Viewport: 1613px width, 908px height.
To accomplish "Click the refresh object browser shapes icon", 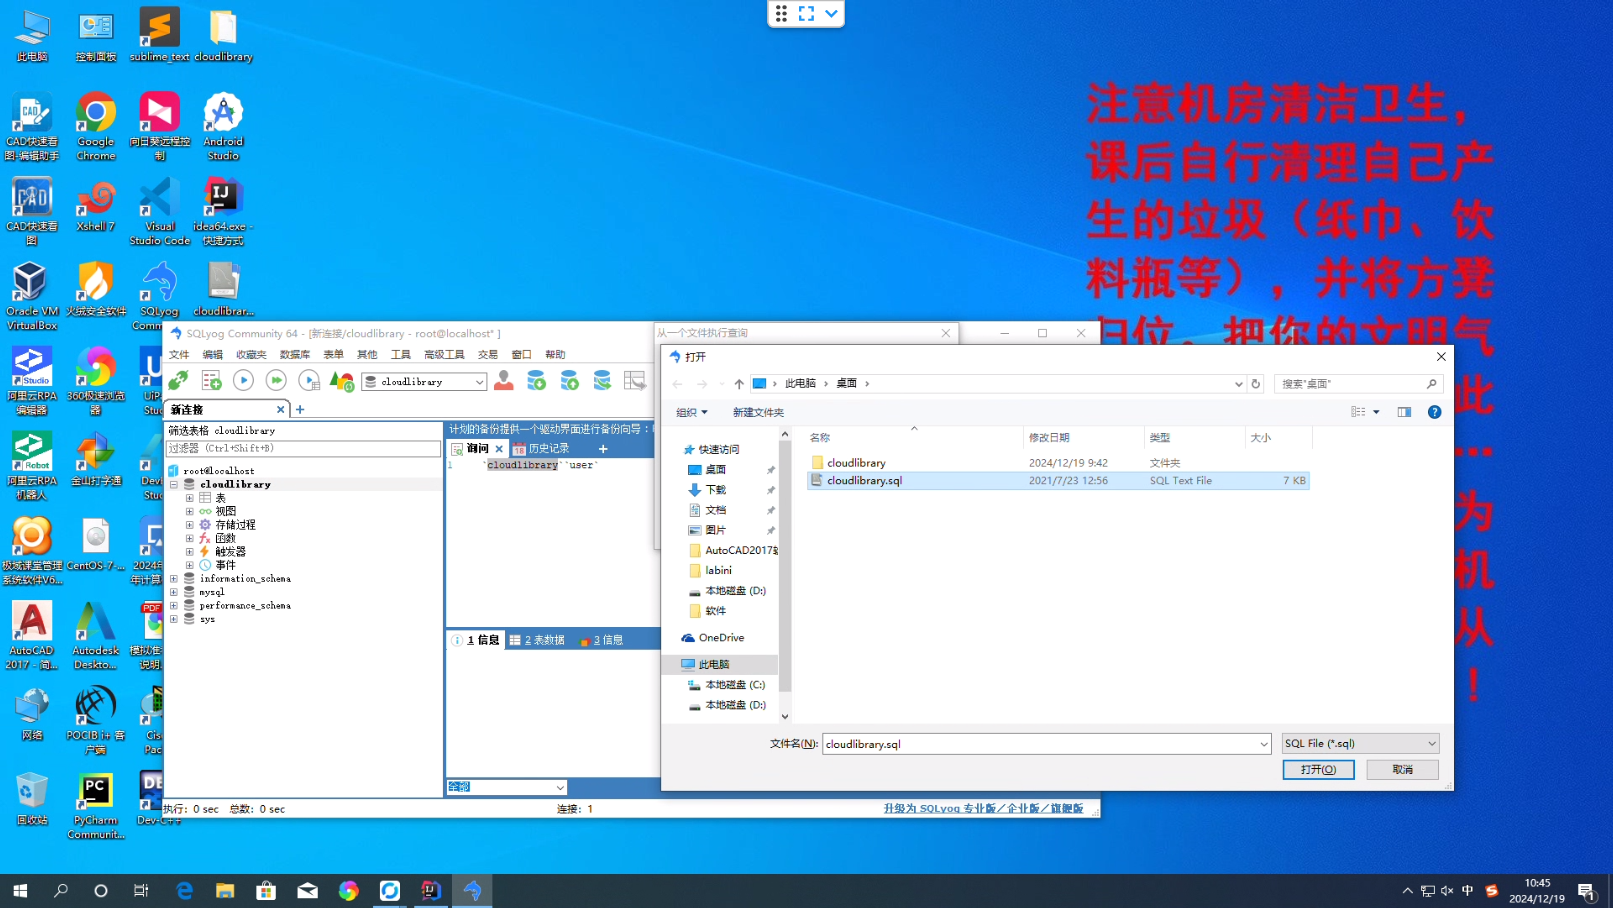I will [342, 381].
